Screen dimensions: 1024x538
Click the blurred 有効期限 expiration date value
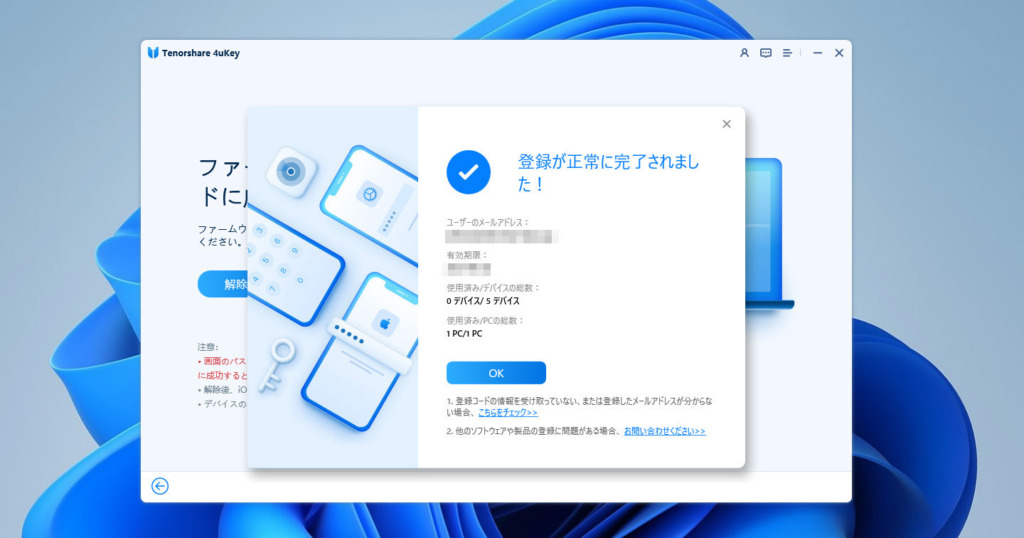point(468,269)
